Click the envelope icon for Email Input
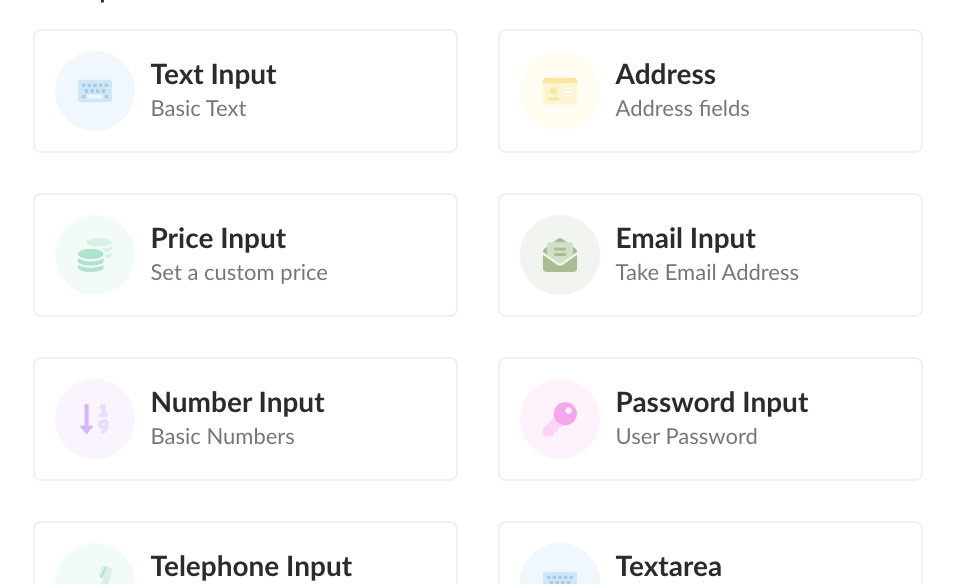Screen dimensions: 954x584 (560, 255)
